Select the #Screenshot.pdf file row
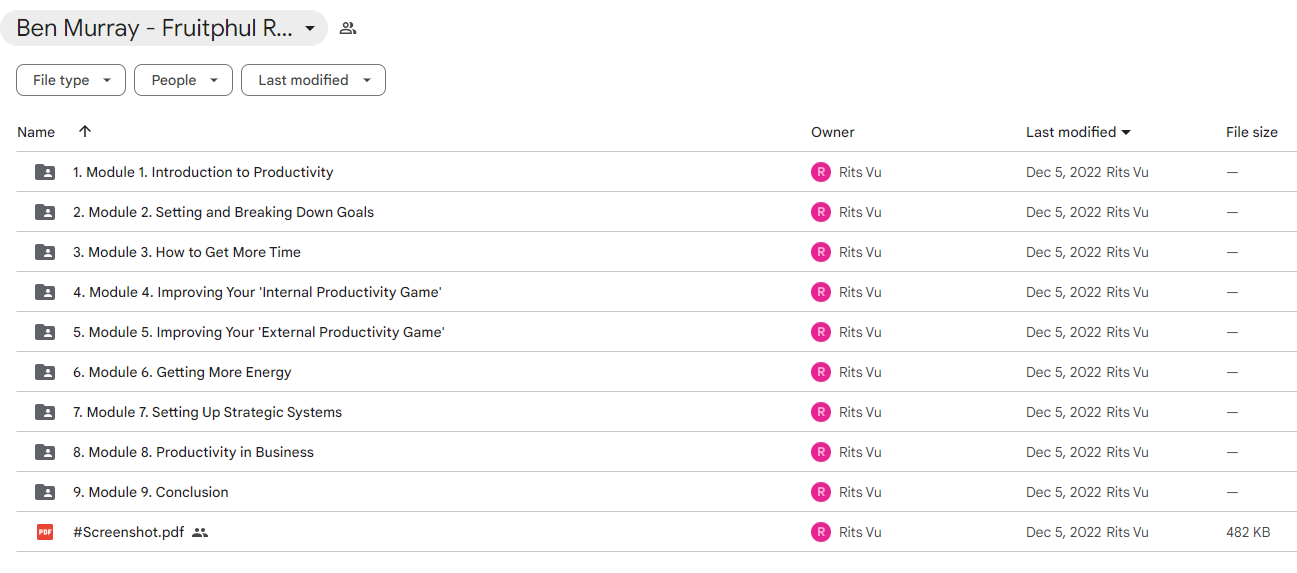This screenshot has width=1297, height=573. (656, 532)
